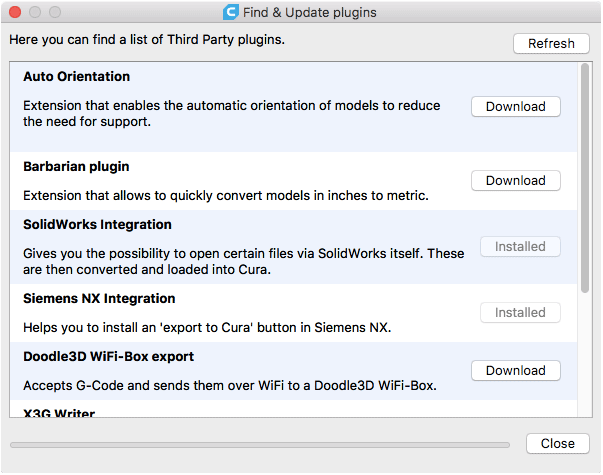Viewport: 603px width, 475px height.
Task: Maximize window using green title bar button
Action: click(x=55, y=13)
